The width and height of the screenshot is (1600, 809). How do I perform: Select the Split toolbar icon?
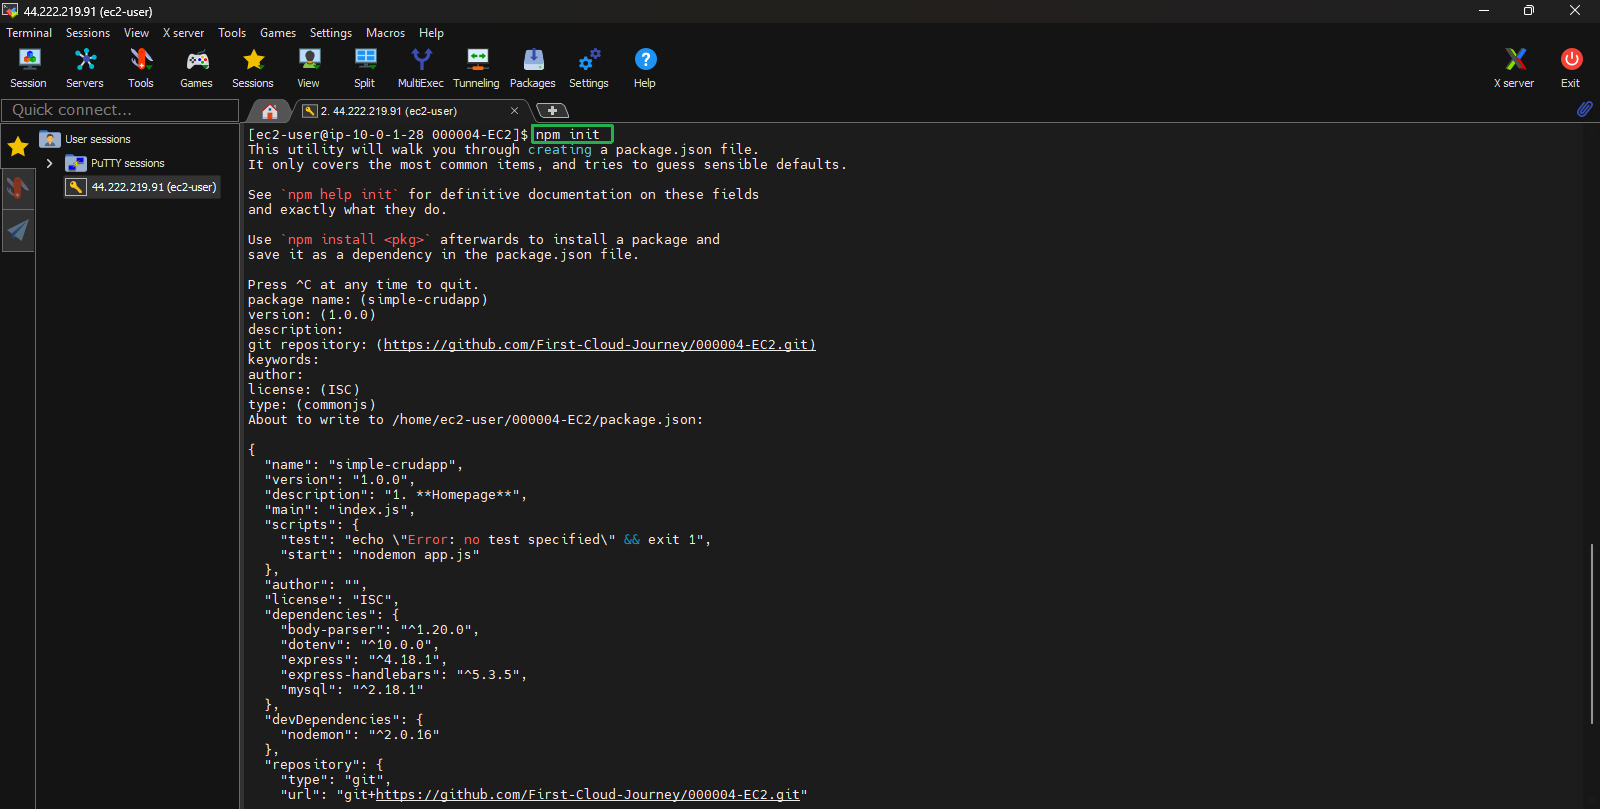[365, 68]
